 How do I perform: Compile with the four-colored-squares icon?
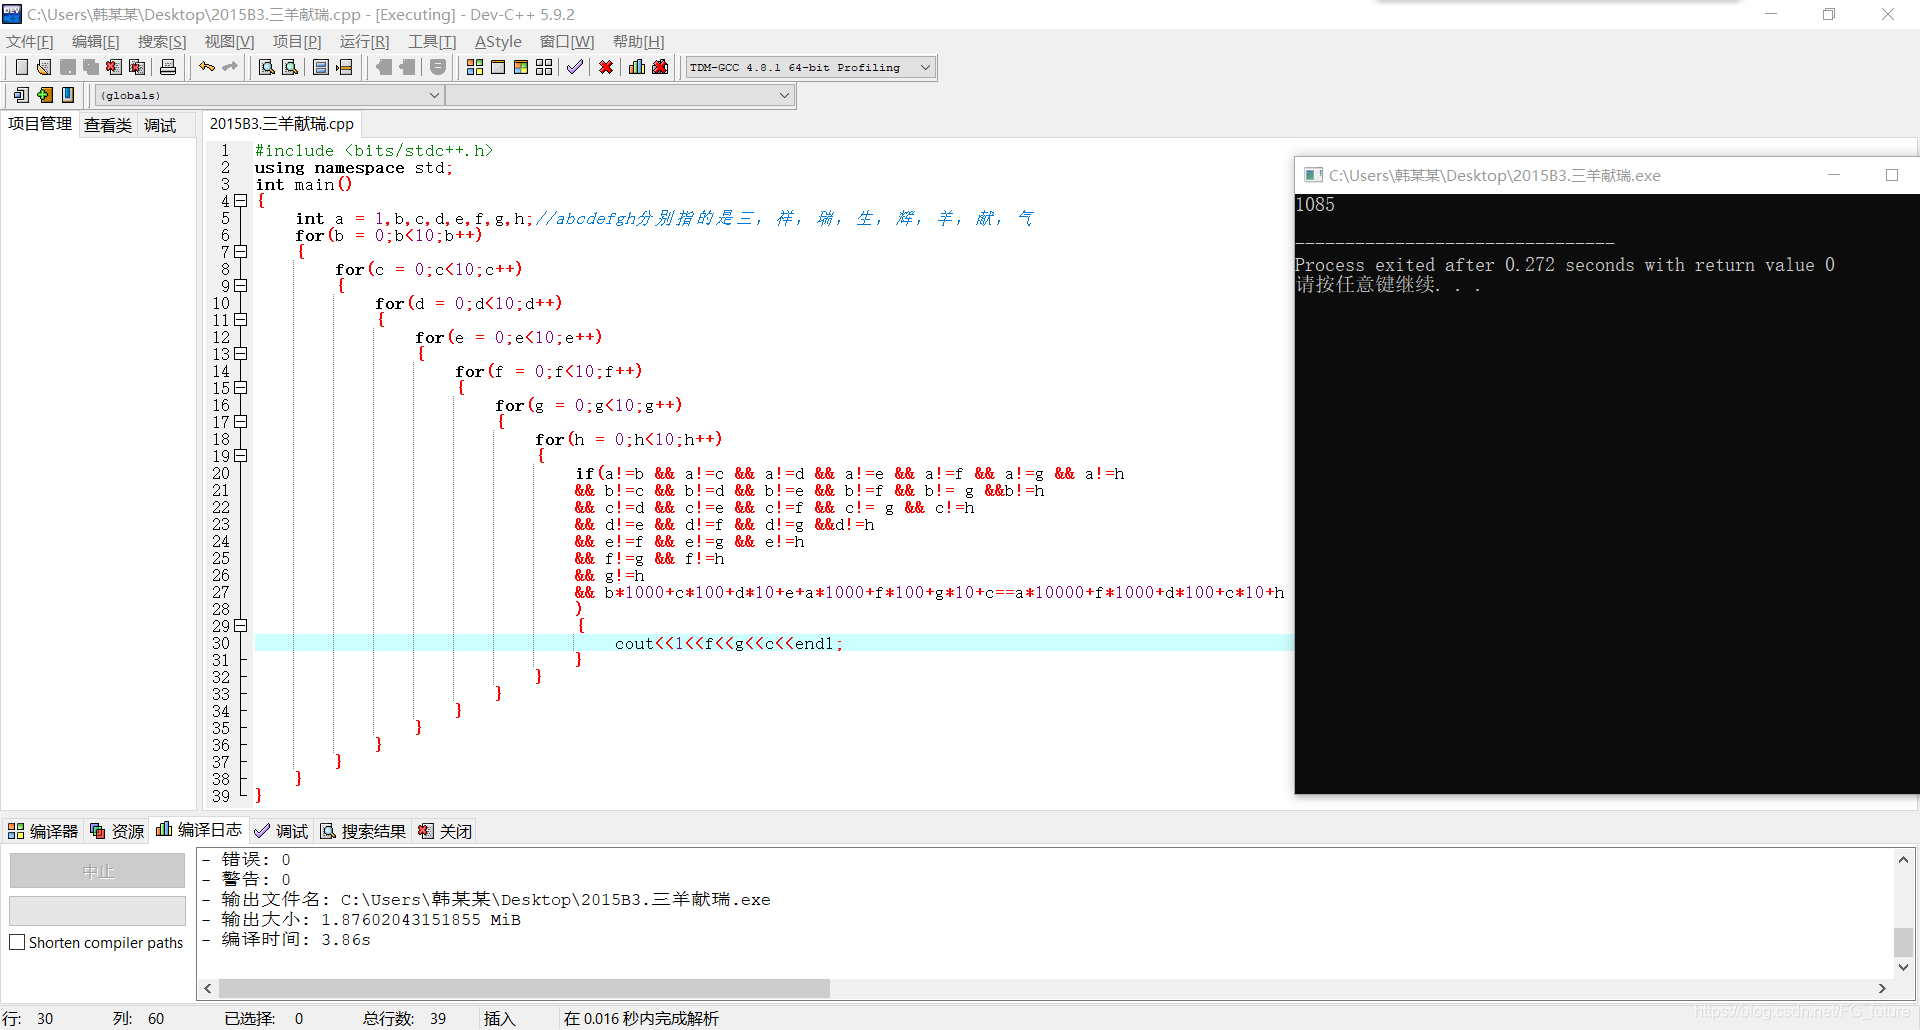pos(475,67)
